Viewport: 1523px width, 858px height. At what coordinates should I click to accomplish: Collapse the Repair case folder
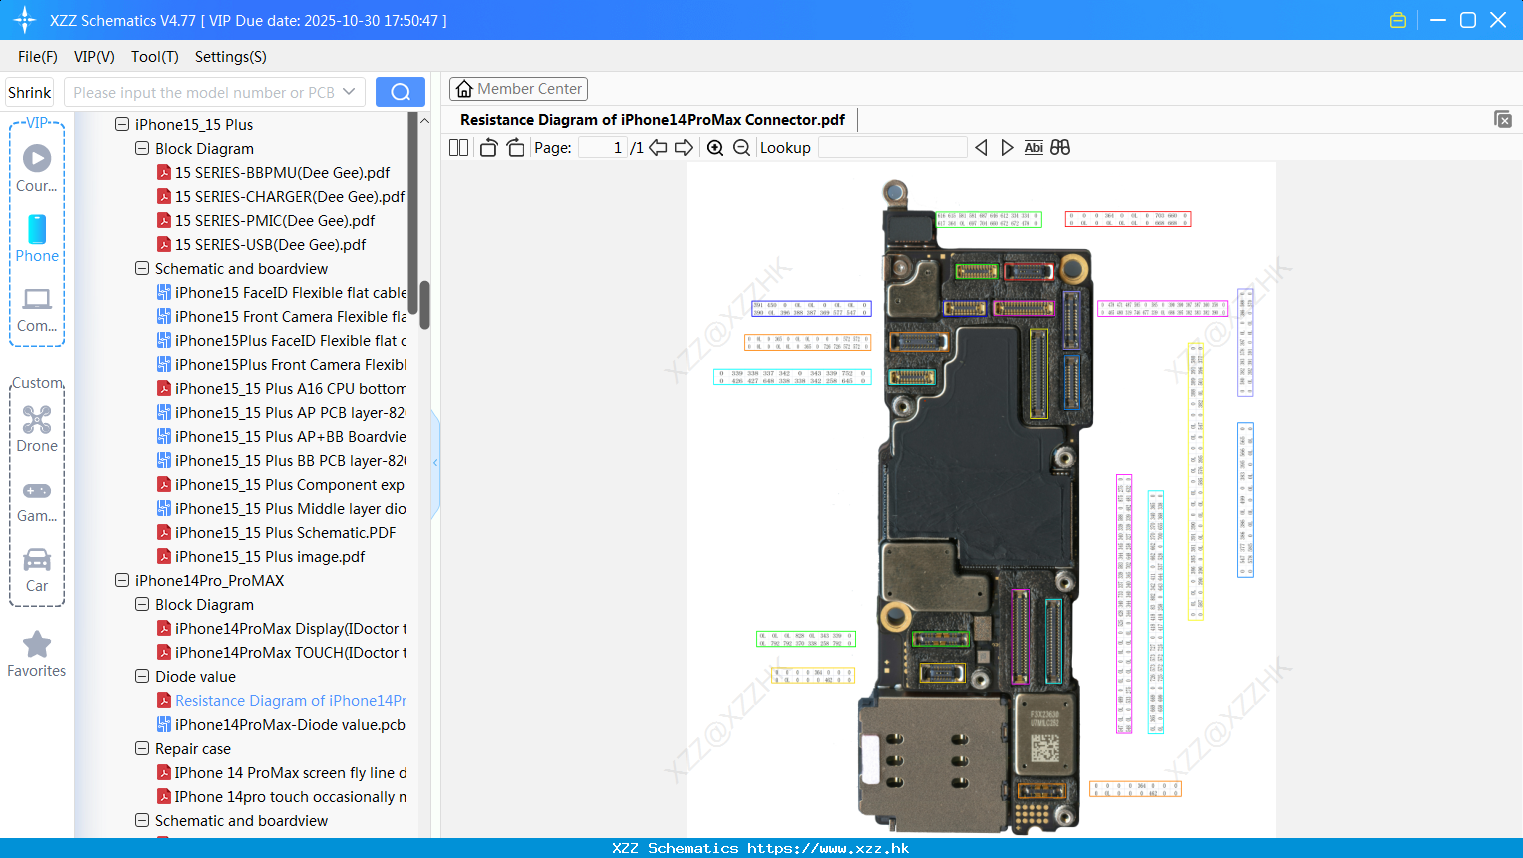coord(142,749)
